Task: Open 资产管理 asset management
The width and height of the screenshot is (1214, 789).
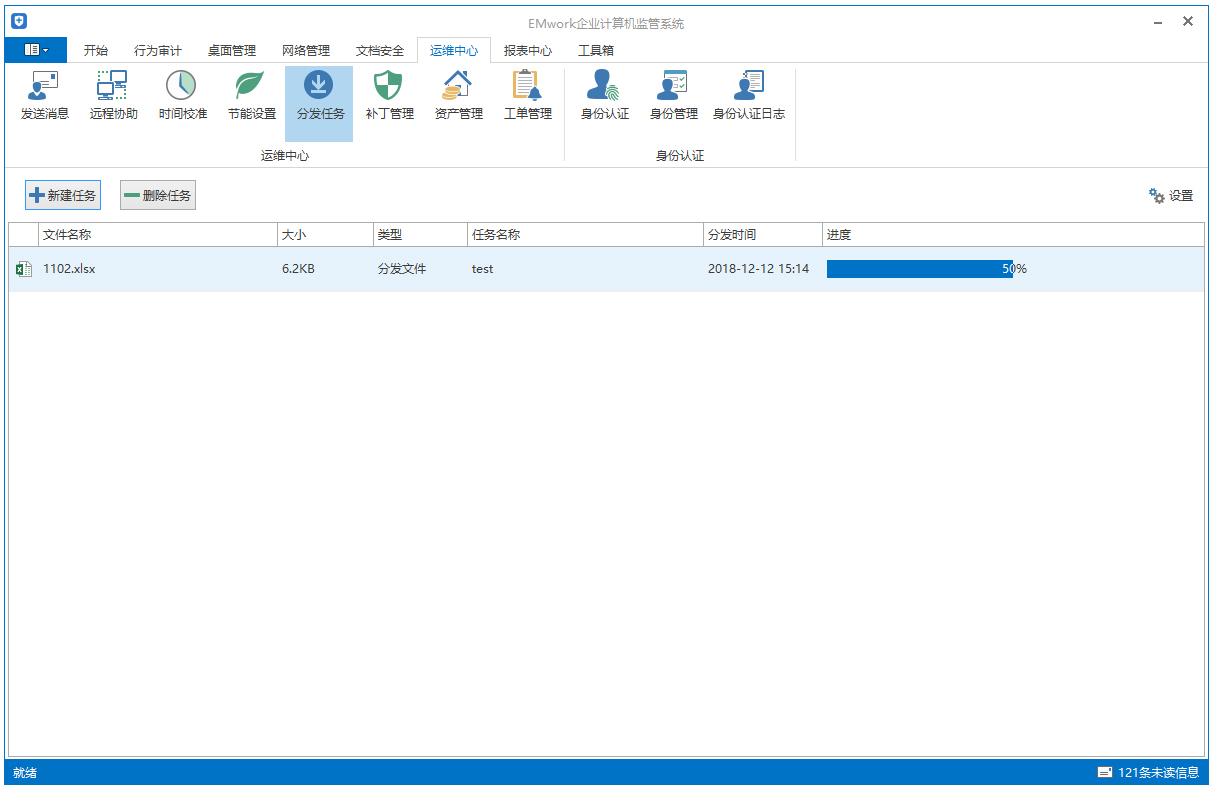Action: [458, 96]
